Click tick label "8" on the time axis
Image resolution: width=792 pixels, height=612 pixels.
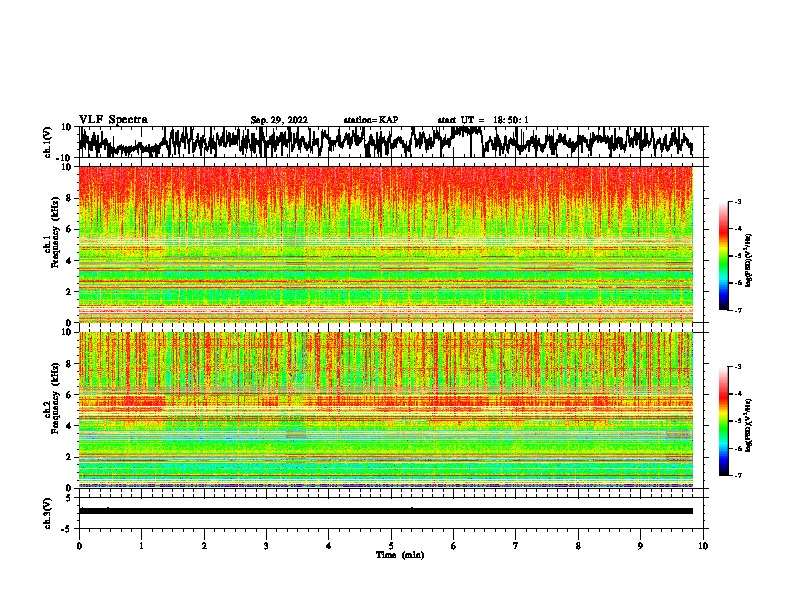click(578, 546)
